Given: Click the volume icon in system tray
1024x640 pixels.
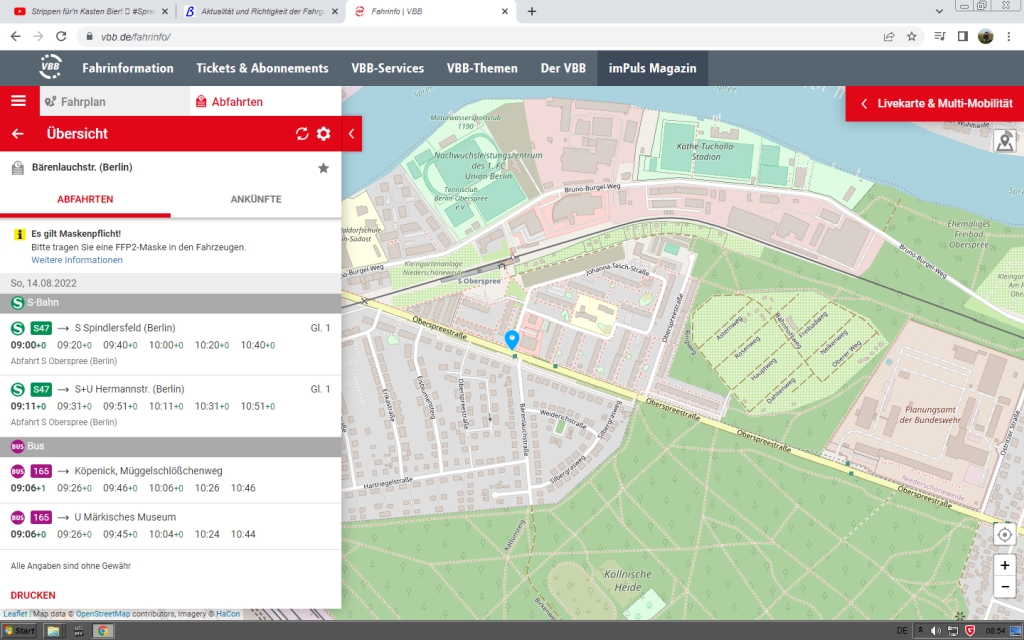Looking at the screenshot, I should [936, 631].
